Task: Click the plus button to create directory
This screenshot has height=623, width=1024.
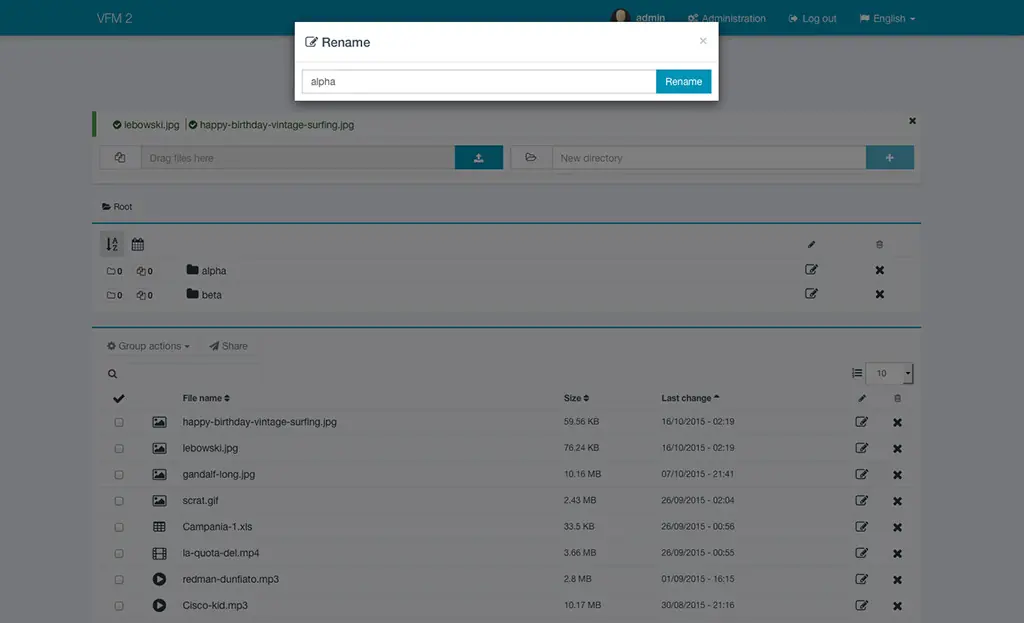Action: pos(889,158)
